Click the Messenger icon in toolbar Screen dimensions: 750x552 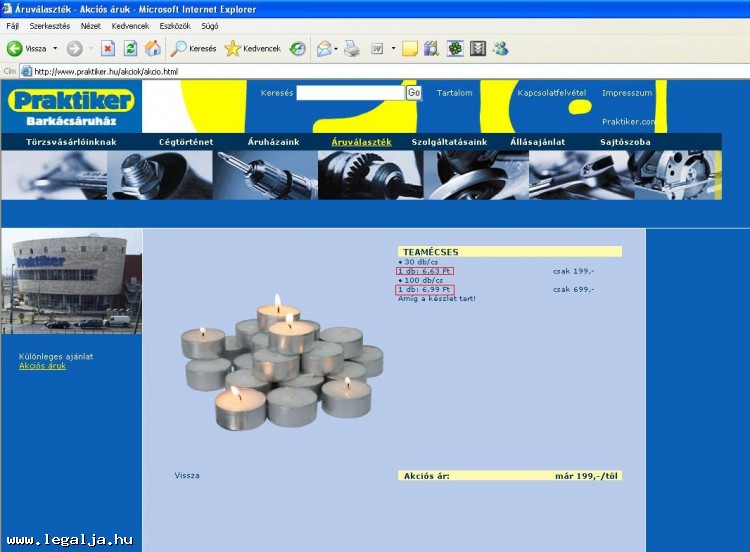pyautogui.click(x=501, y=48)
